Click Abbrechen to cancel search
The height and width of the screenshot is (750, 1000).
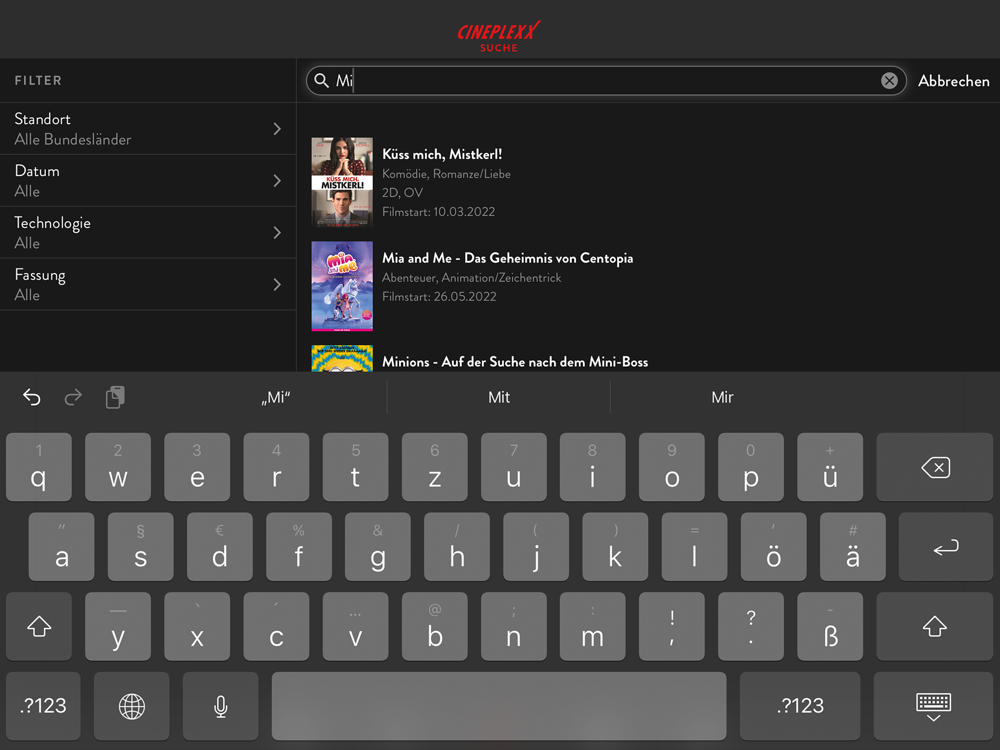[x=953, y=81]
